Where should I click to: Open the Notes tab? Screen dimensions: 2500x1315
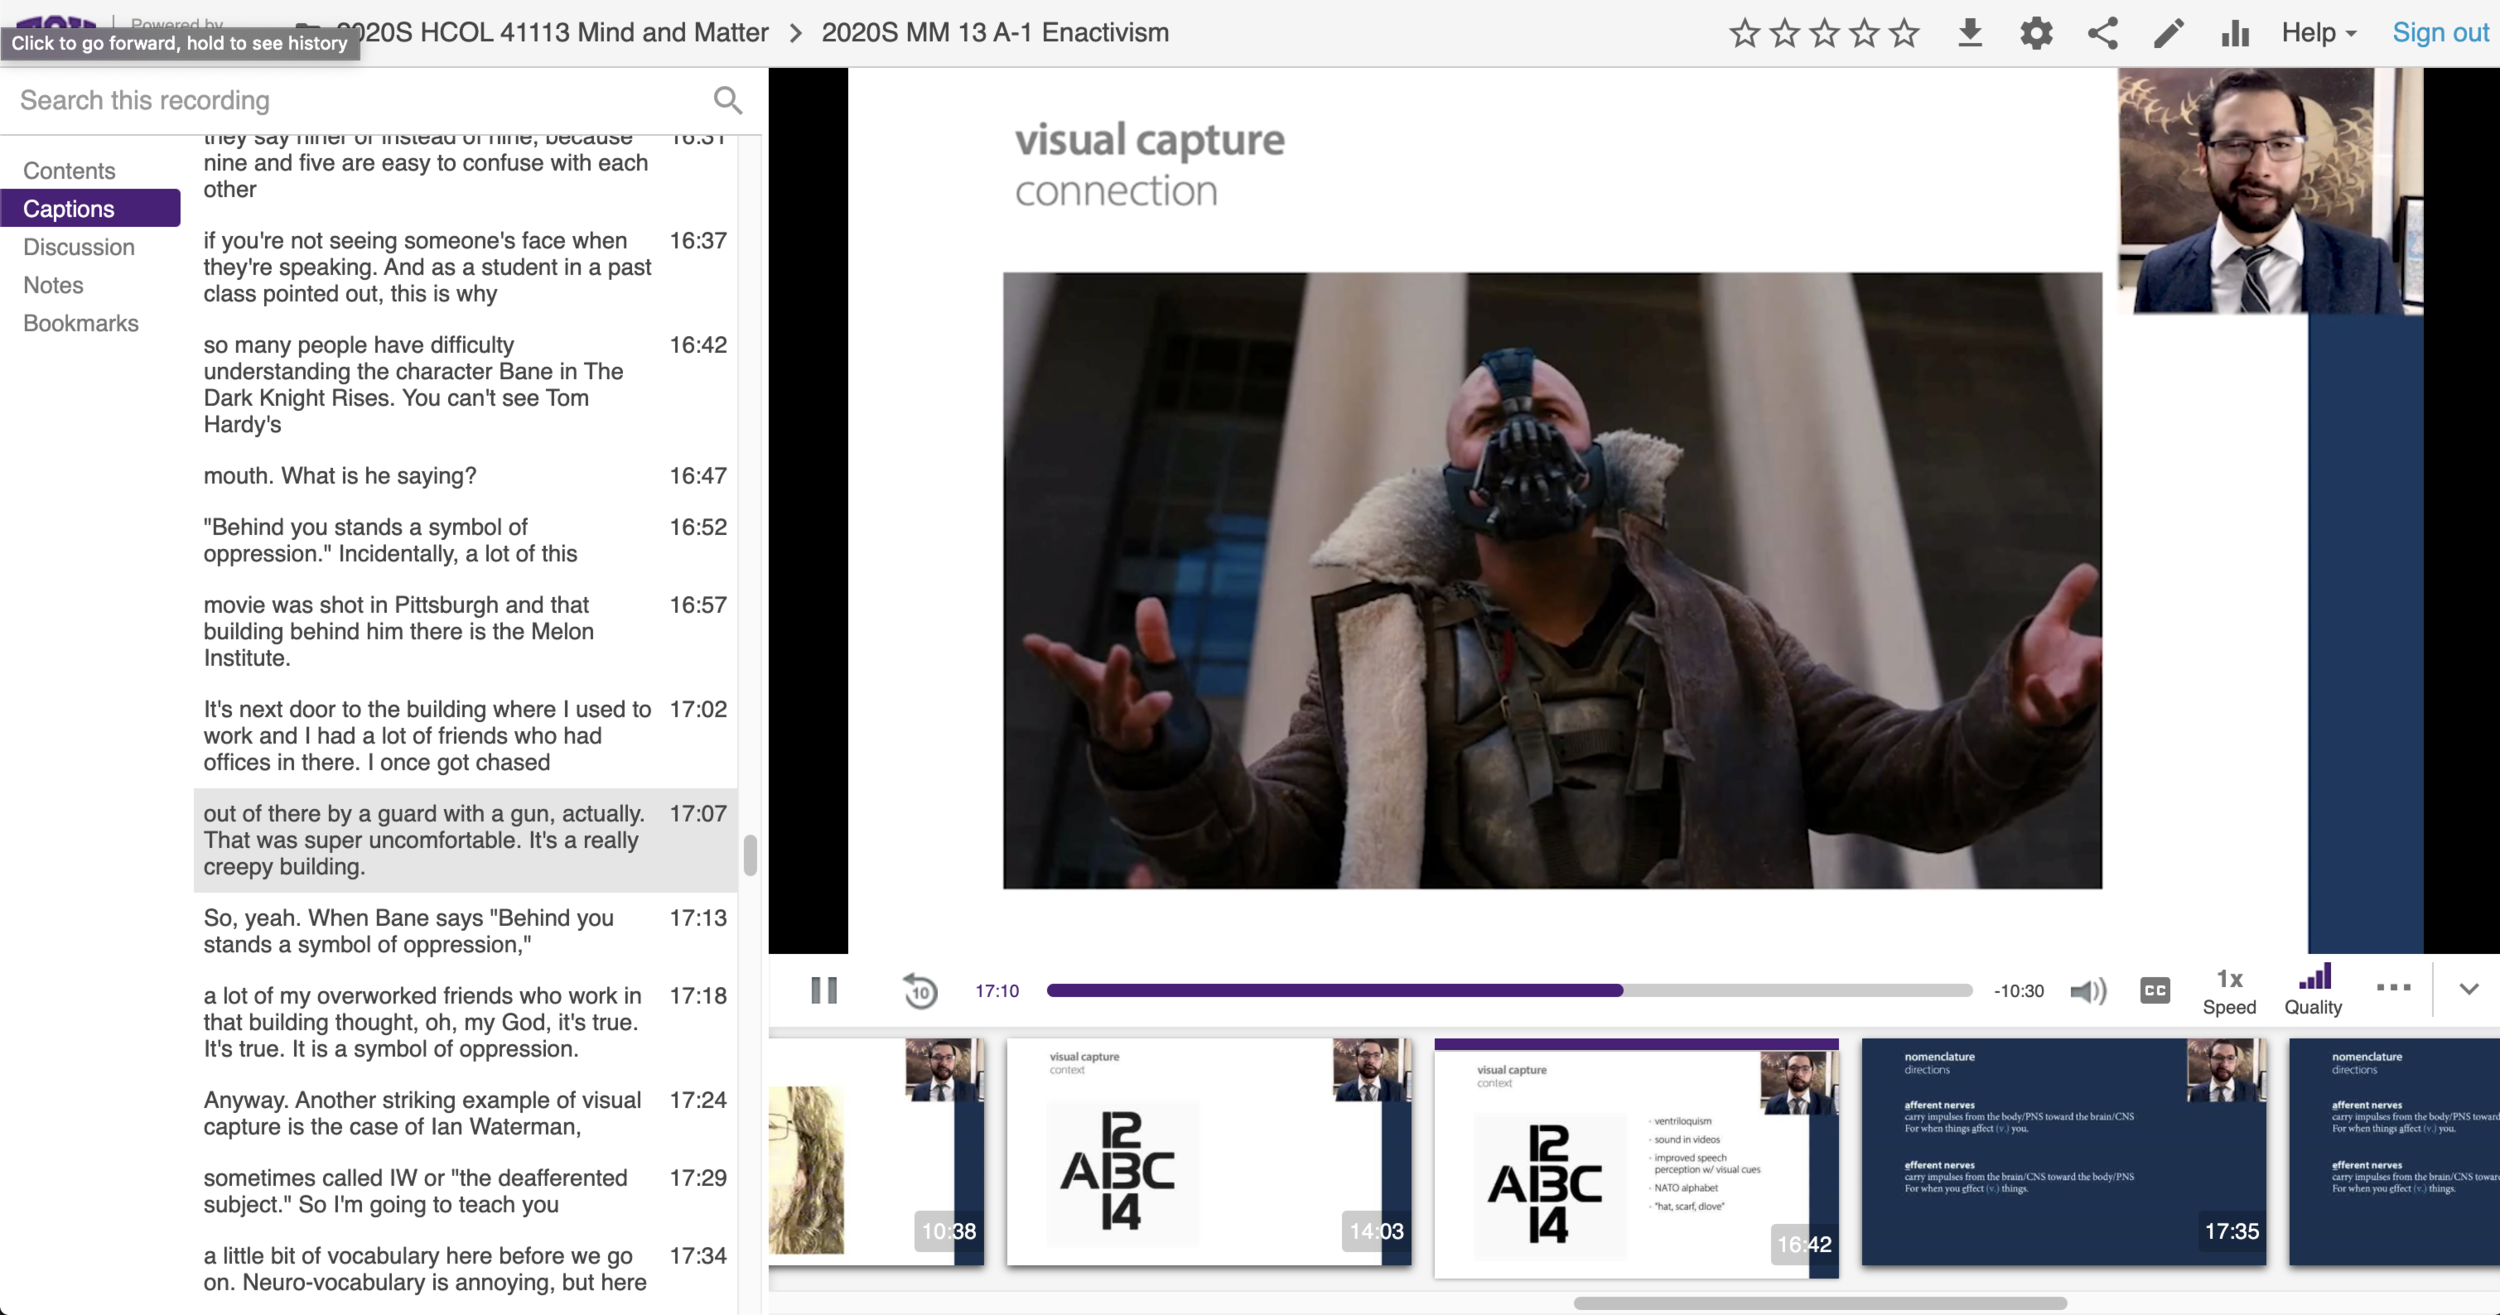[x=53, y=285]
